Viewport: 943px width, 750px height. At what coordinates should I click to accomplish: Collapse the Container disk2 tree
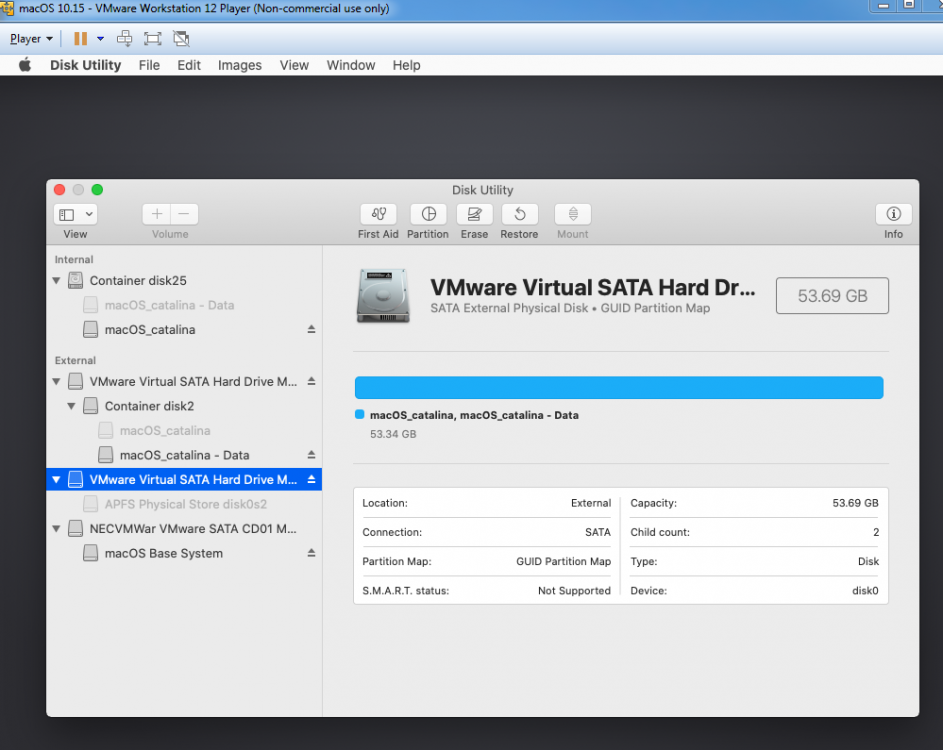tap(72, 406)
